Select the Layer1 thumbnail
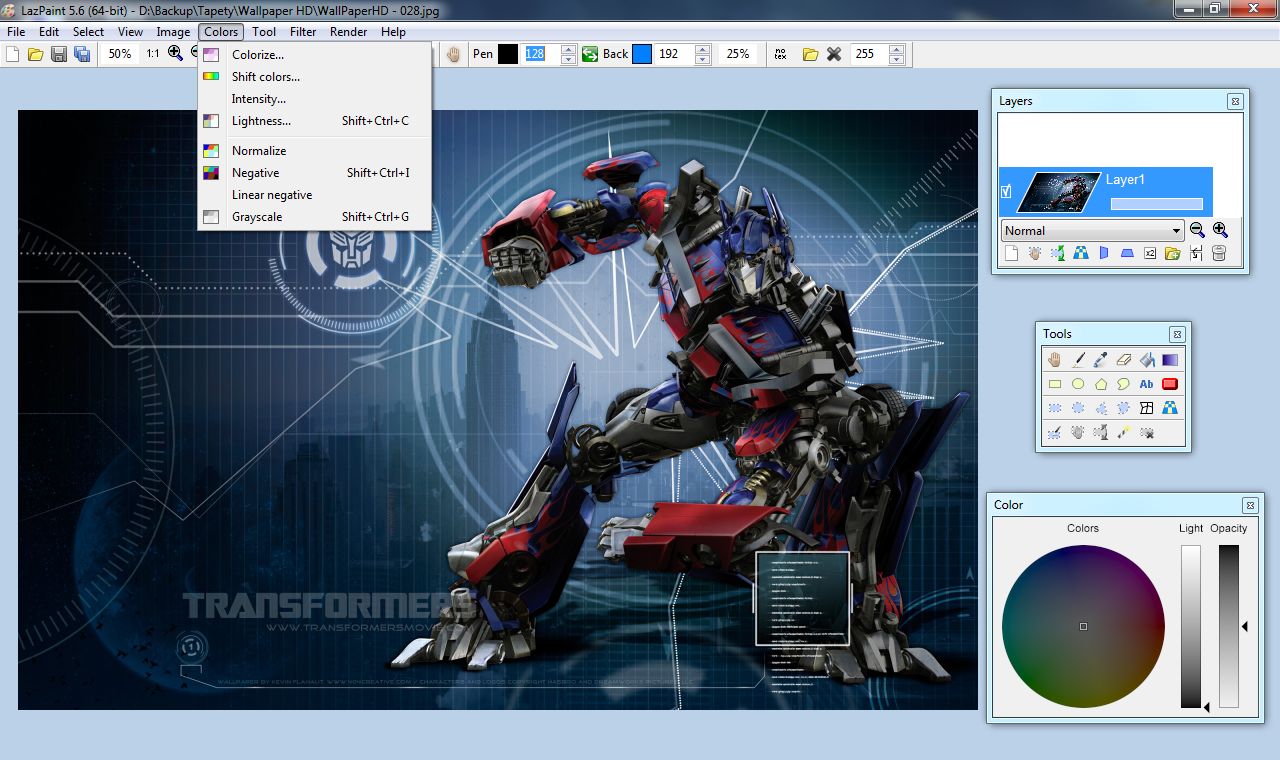 point(1058,191)
